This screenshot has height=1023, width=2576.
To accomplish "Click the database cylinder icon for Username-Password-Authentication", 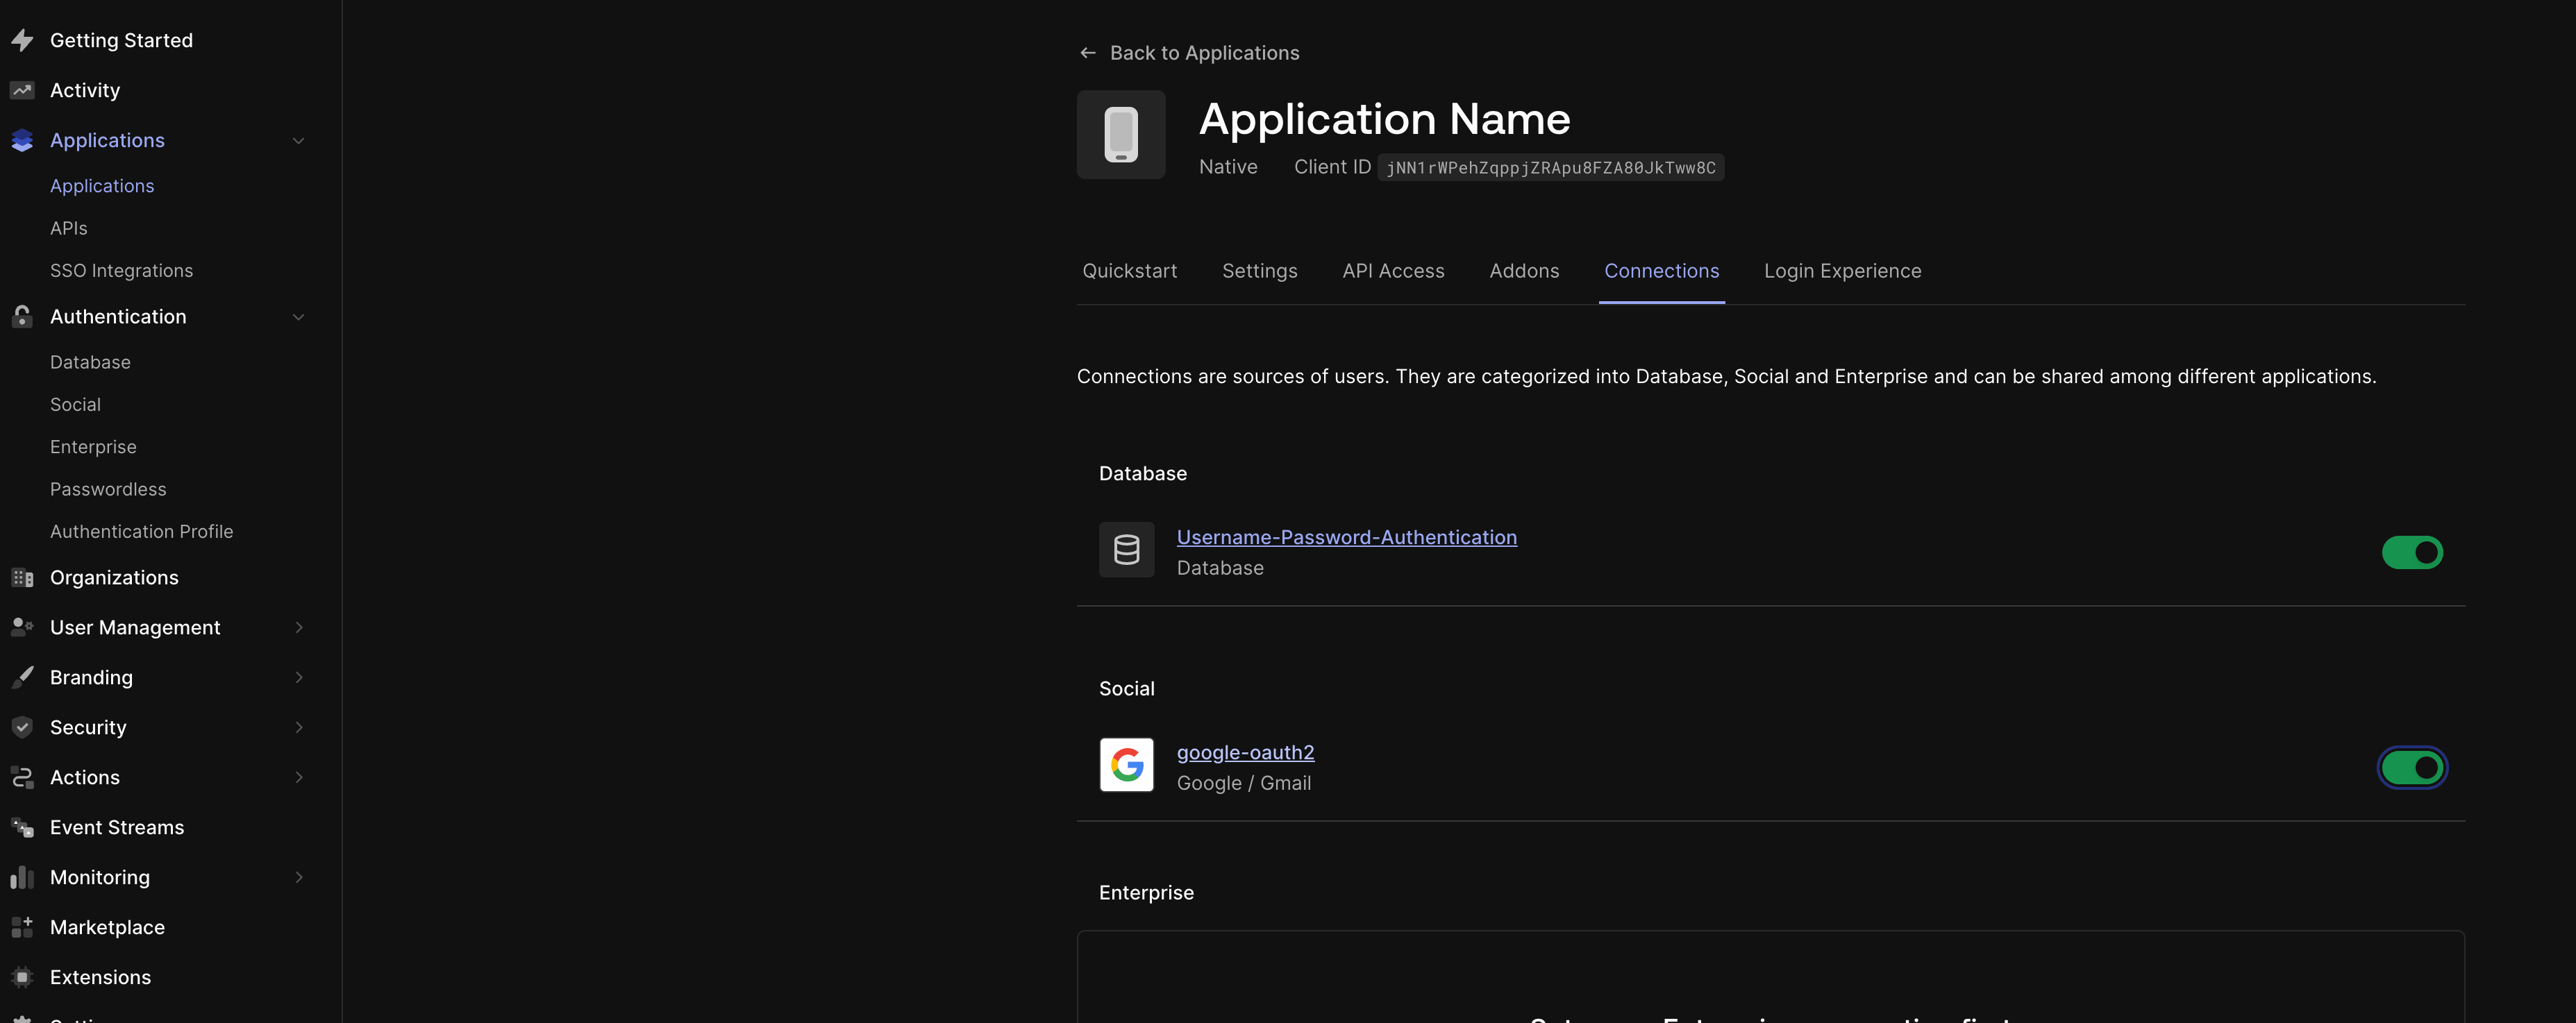I will [x=1126, y=550].
